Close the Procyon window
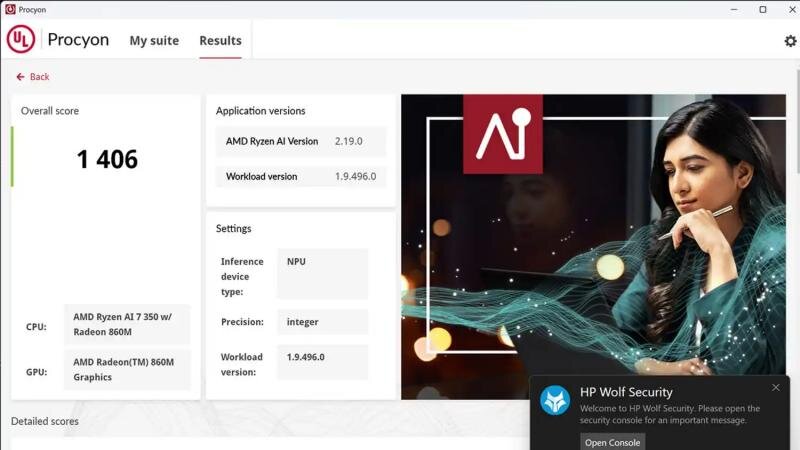This screenshot has height=450, width=800. coord(789,9)
